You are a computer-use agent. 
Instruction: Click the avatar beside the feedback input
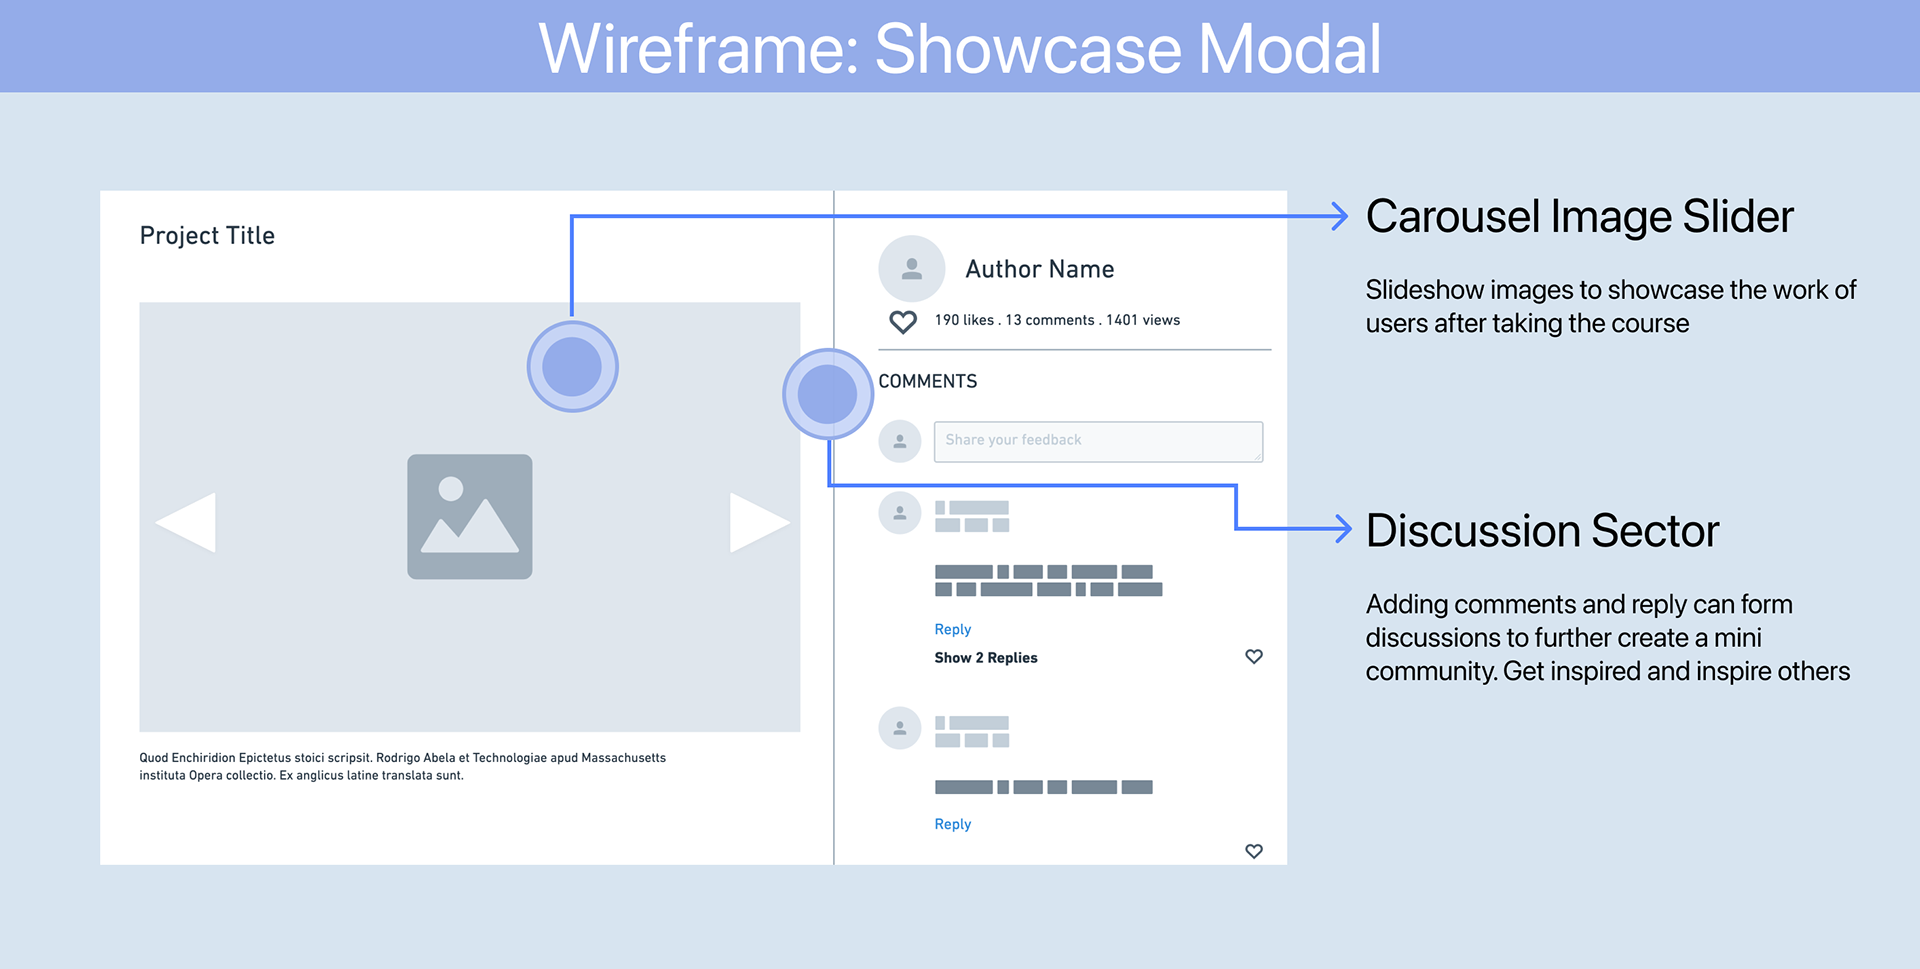click(x=900, y=441)
